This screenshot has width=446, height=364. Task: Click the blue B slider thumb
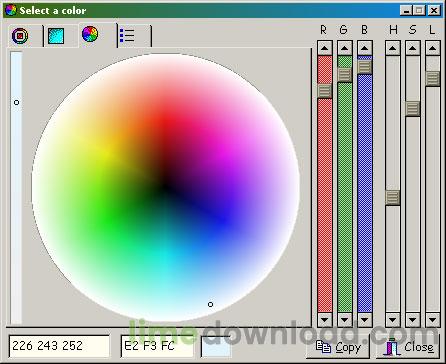[365, 67]
